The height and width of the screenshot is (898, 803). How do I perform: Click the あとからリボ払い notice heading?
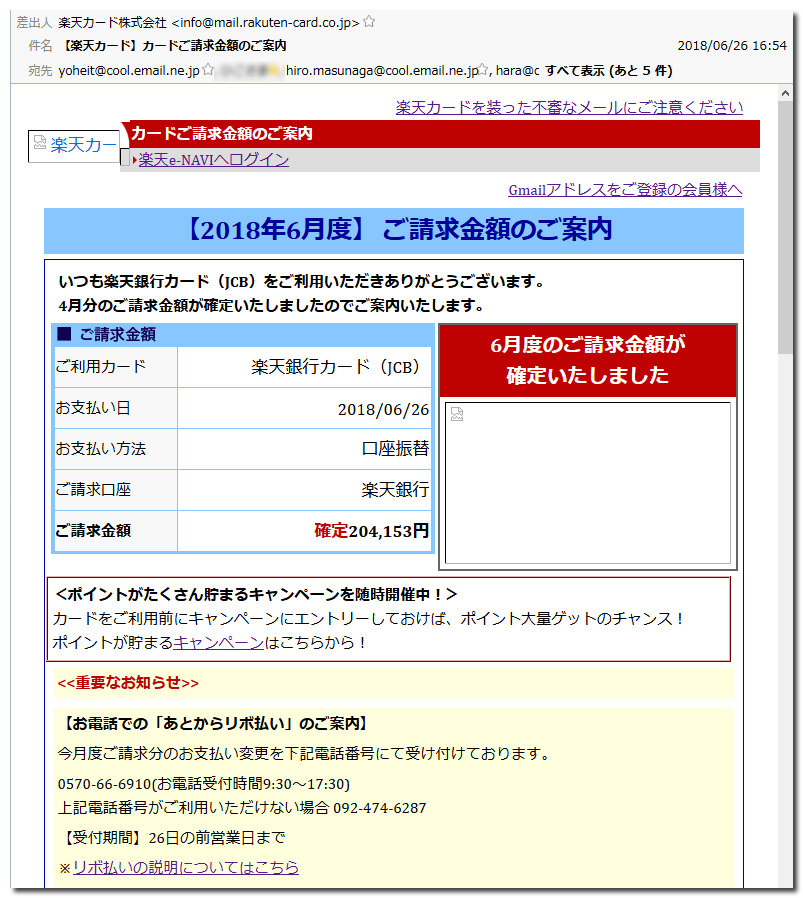point(214,723)
